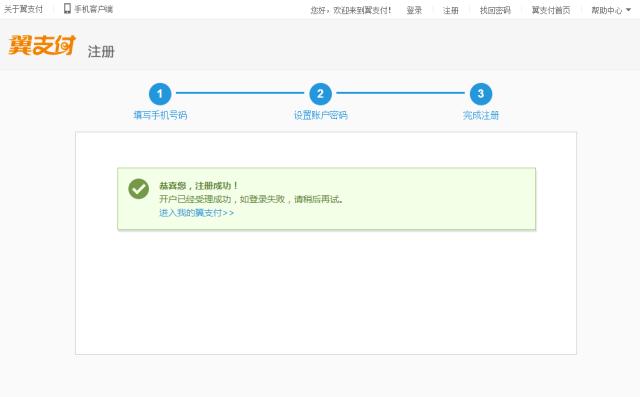Screen dimensions: 640x397
Task: Click the 注册 link in top bar
Action: 451,10
